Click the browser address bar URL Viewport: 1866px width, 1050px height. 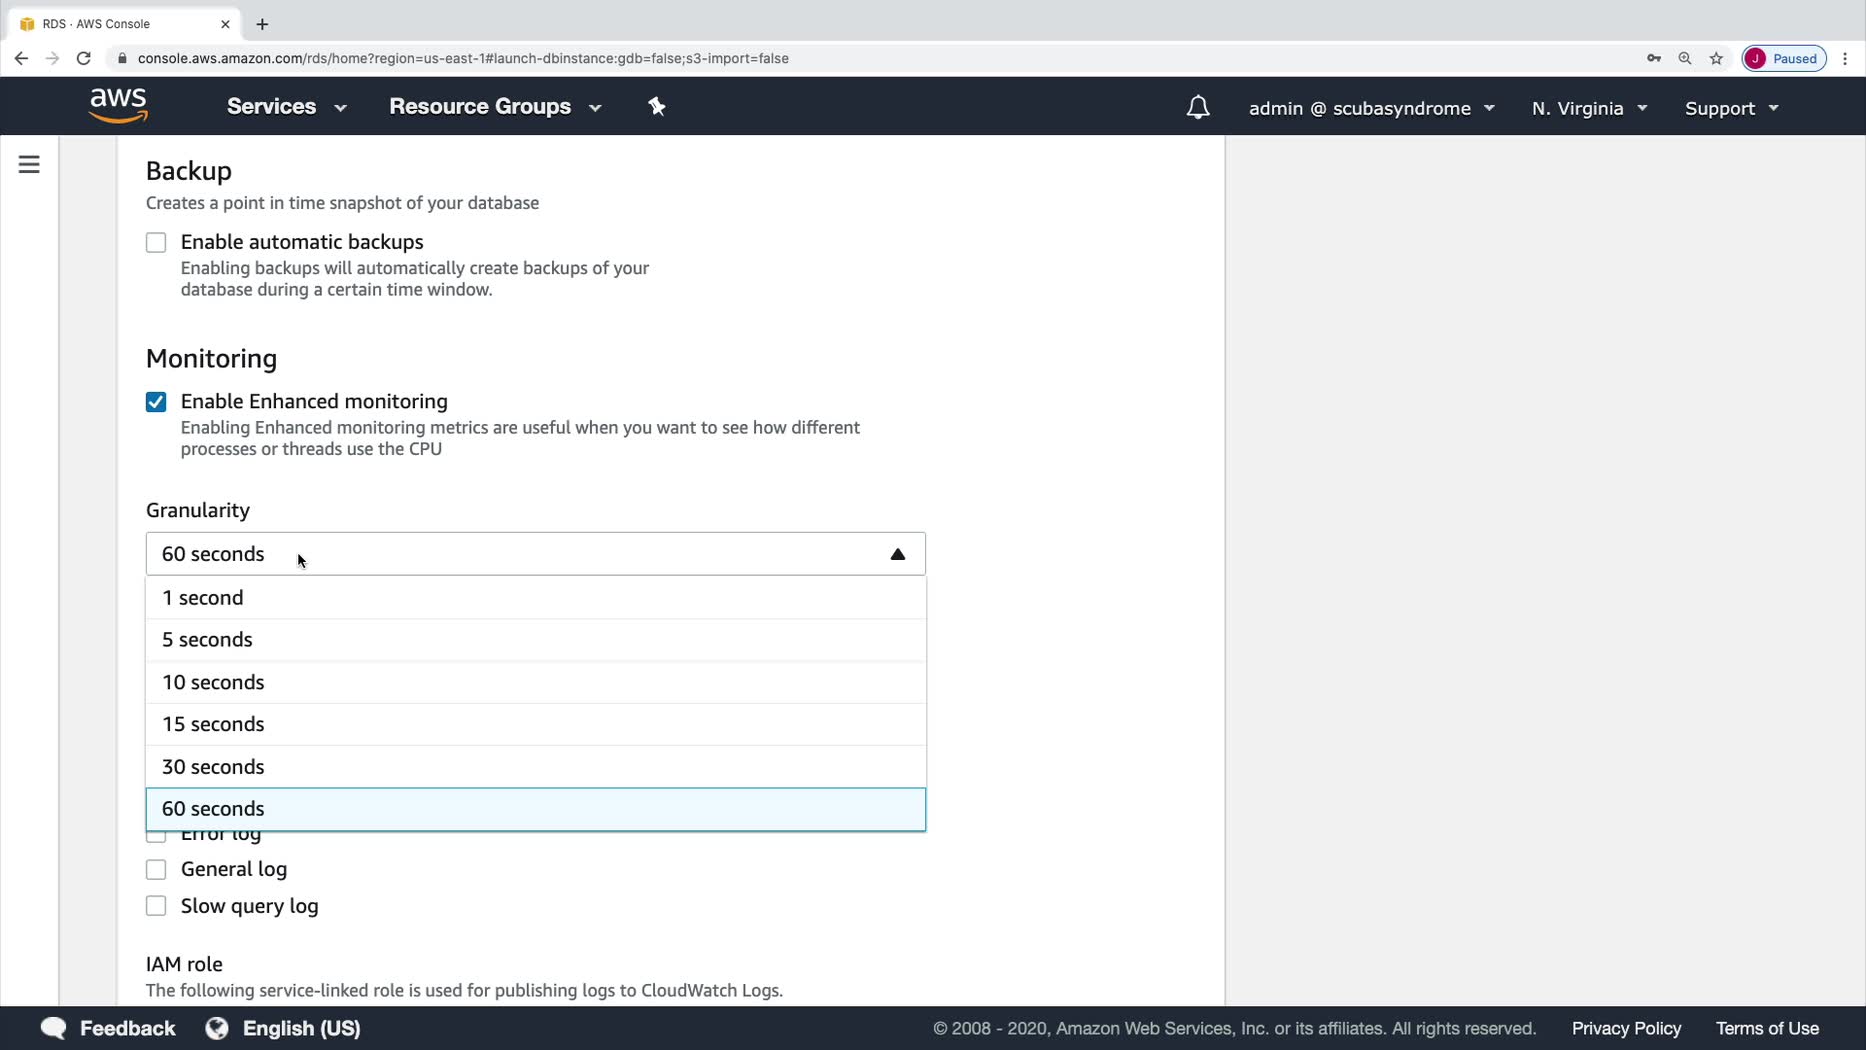463,58
